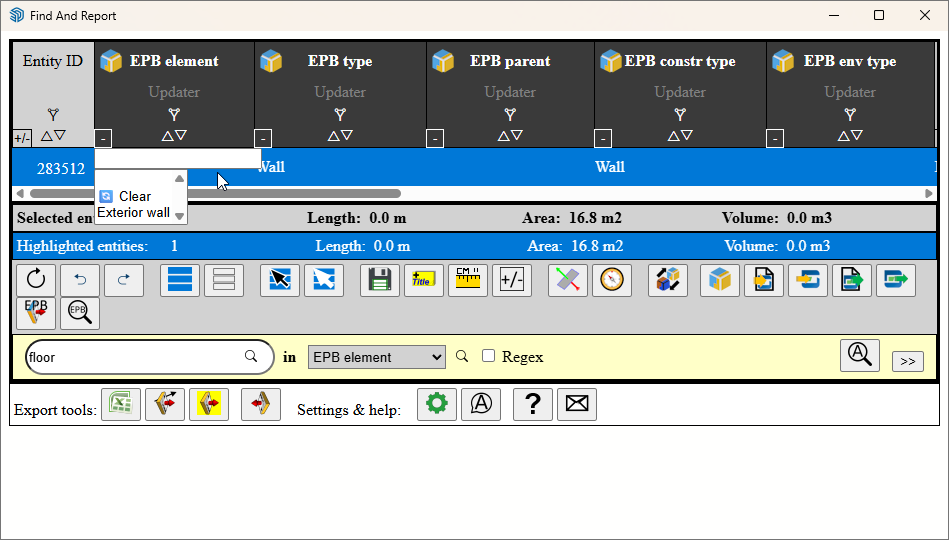Click the compass icon in toolbar
Image resolution: width=949 pixels, height=540 pixels.
coord(612,280)
